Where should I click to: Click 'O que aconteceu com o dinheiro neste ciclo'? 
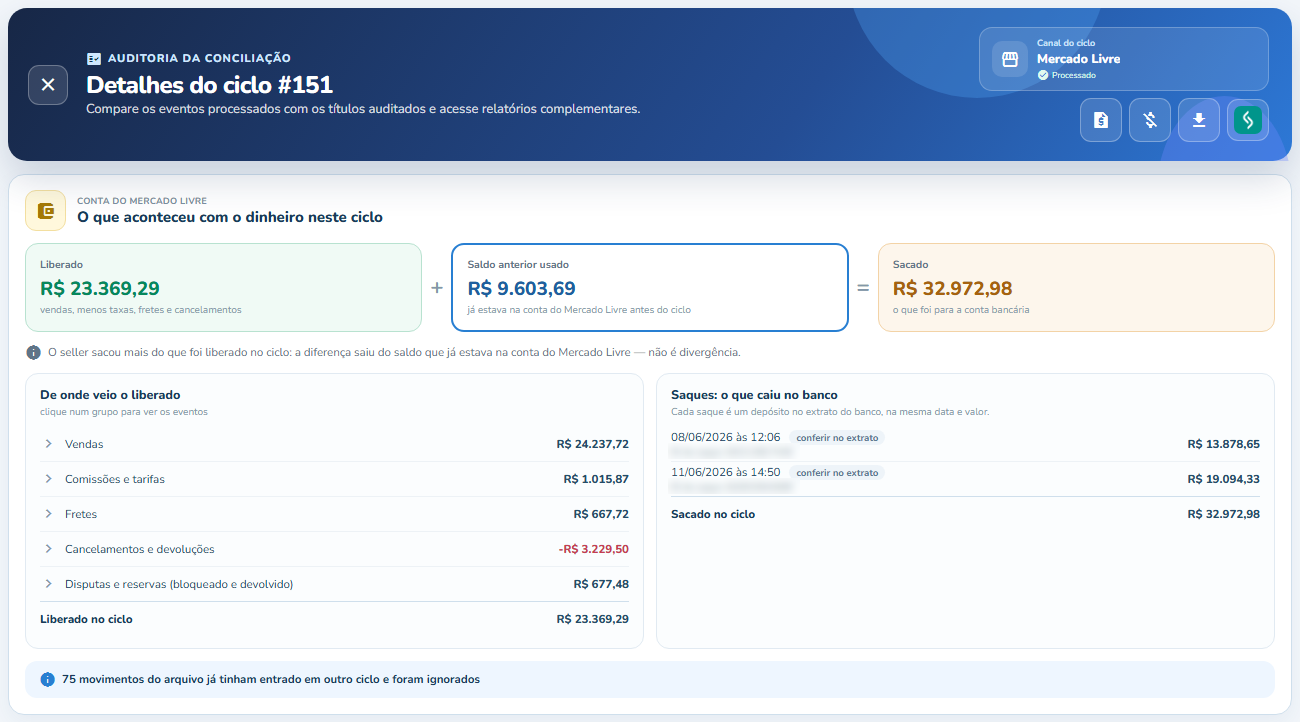click(x=230, y=217)
